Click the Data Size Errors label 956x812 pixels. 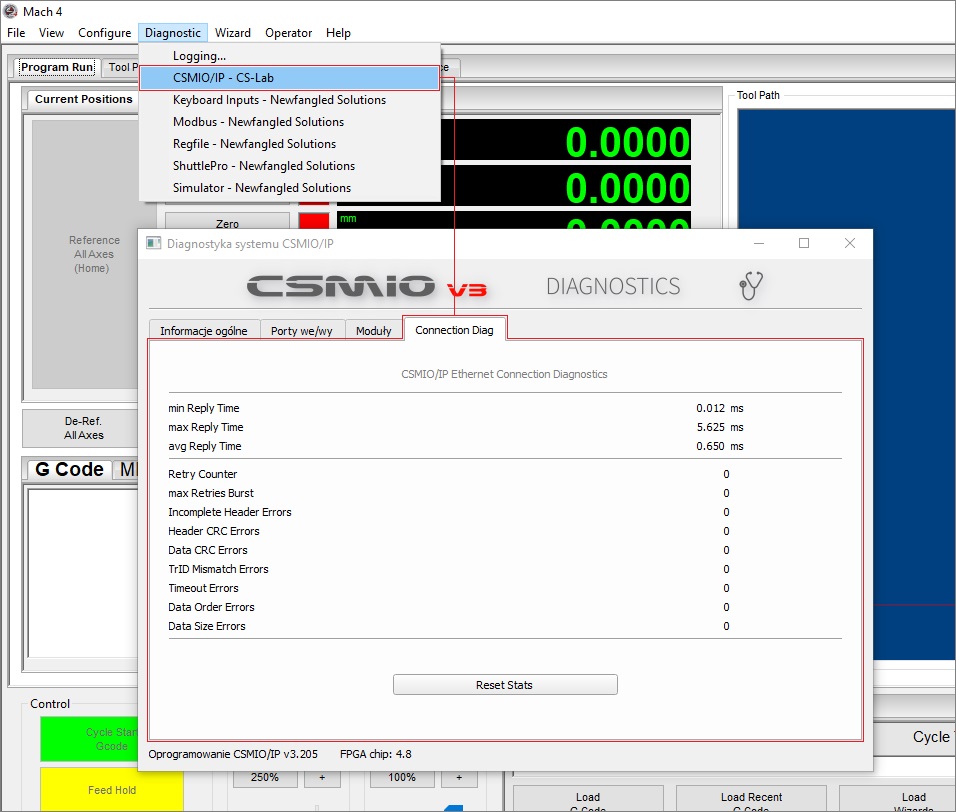[x=207, y=626]
